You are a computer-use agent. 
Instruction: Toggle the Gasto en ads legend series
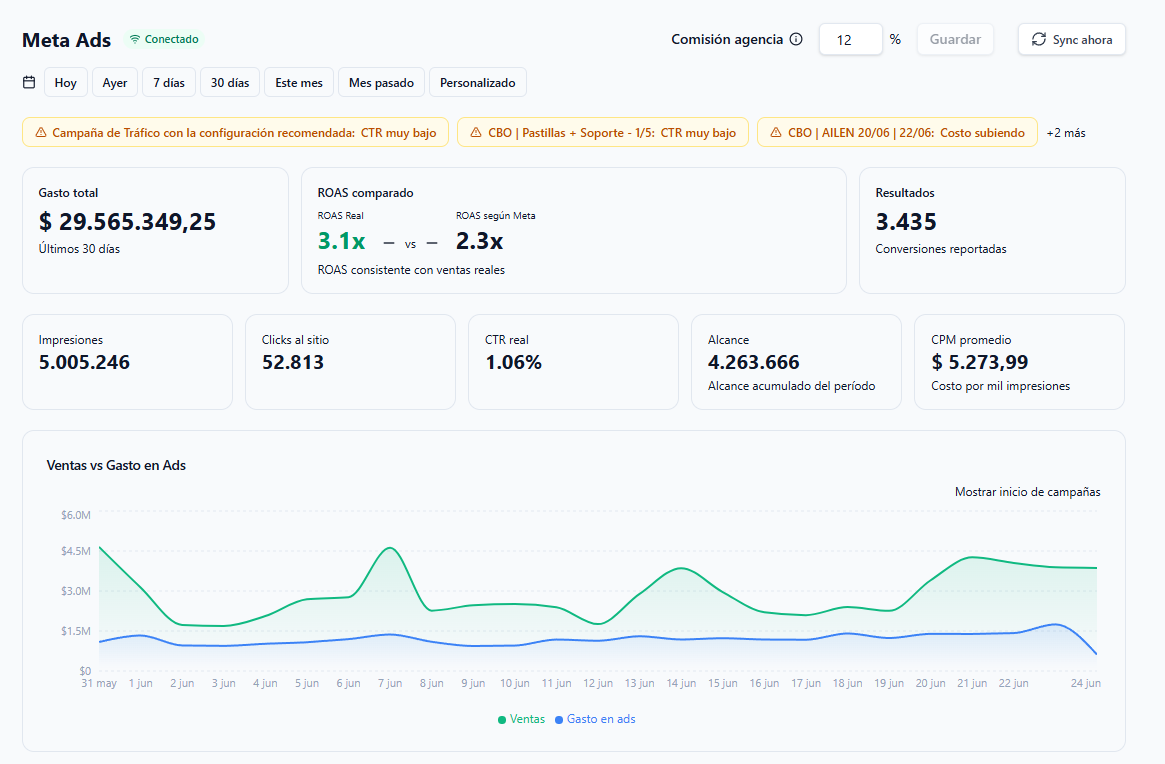pyautogui.click(x=595, y=719)
